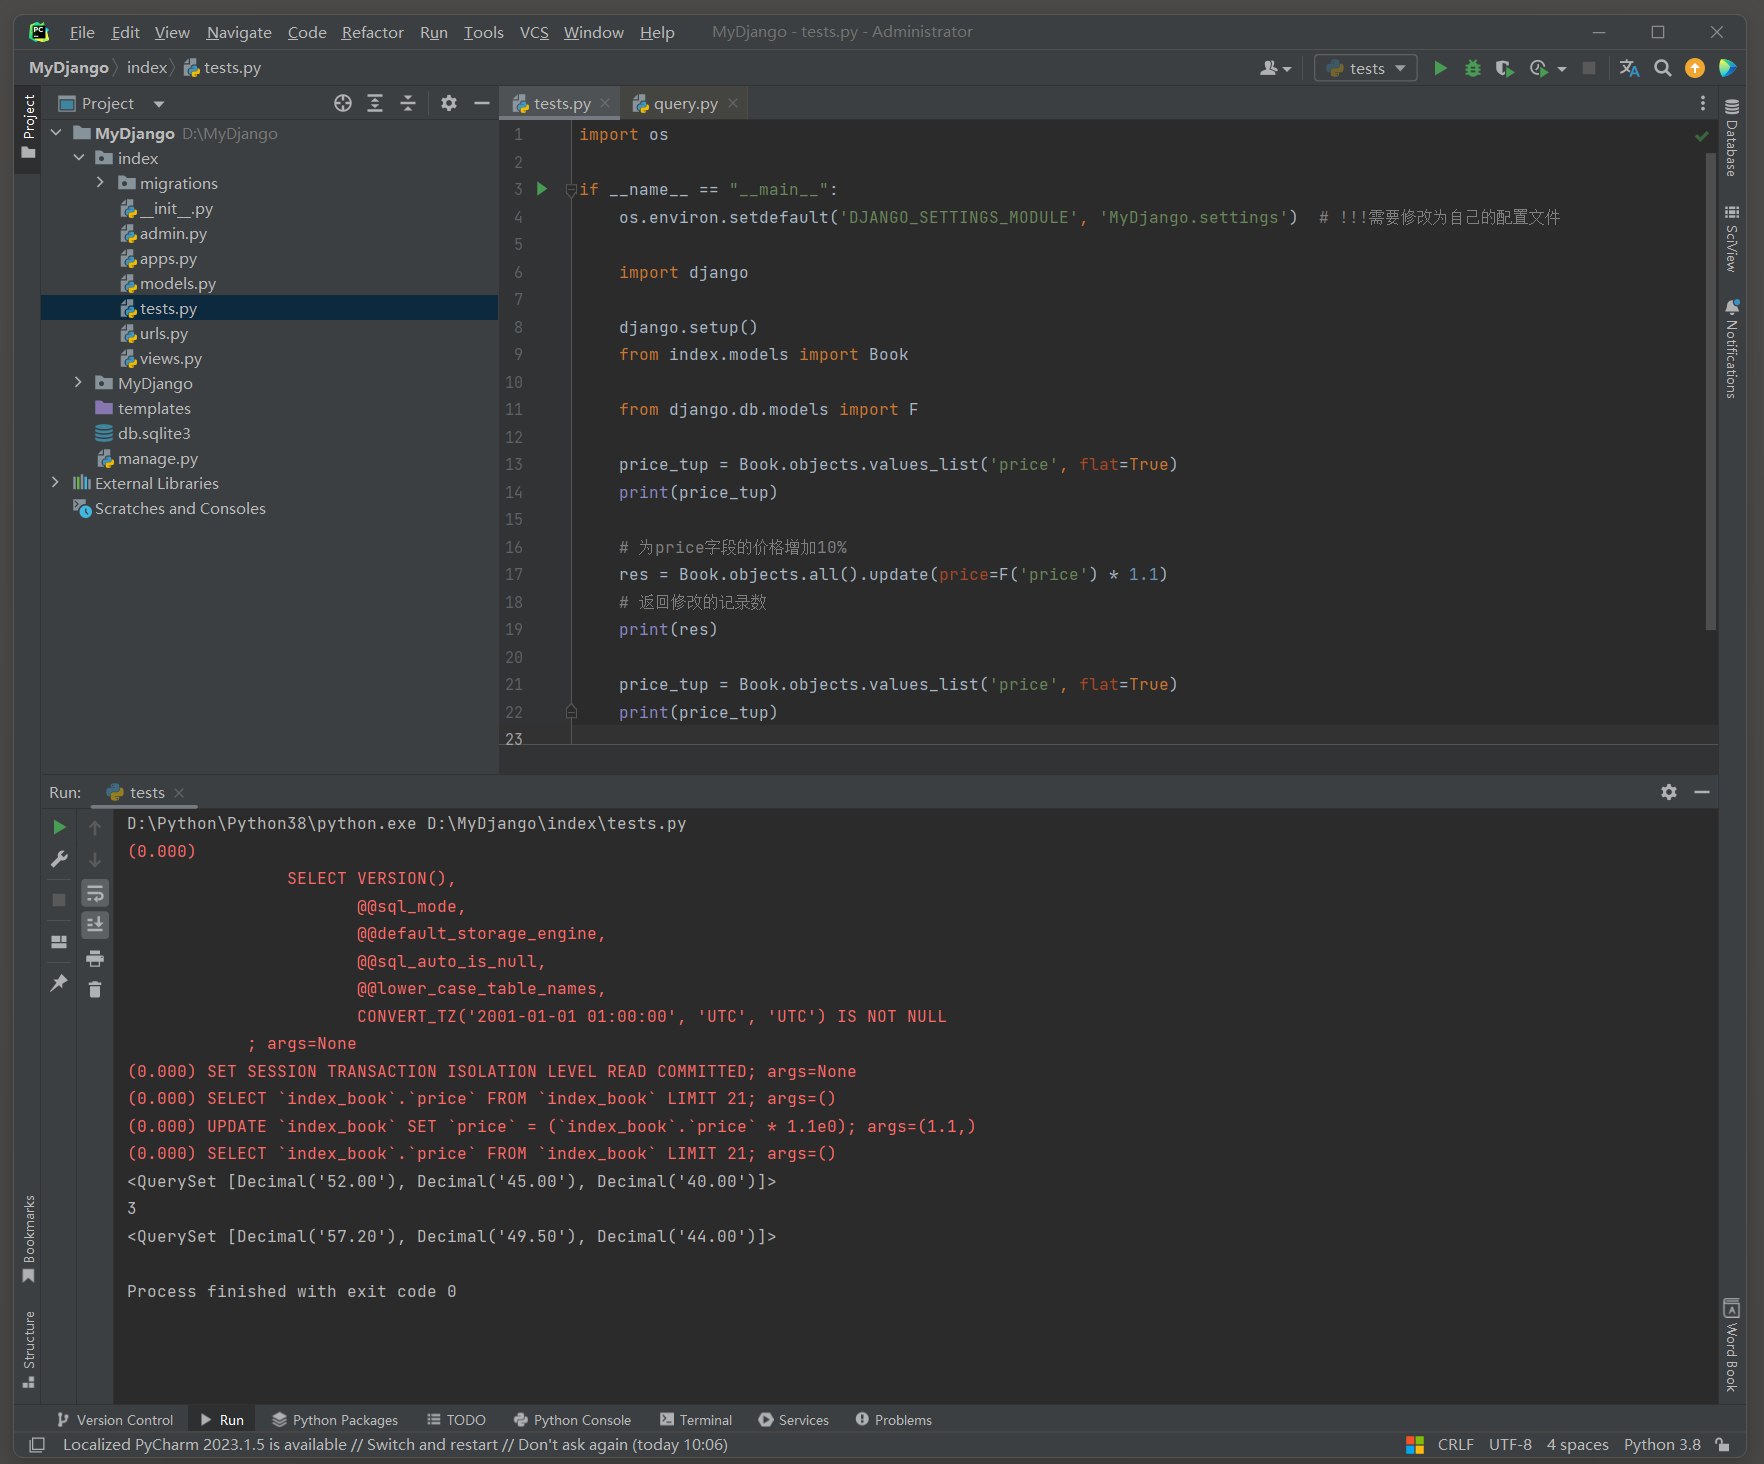The image size is (1764, 1464).
Task: Open the Tools menu
Action: pyautogui.click(x=484, y=32)
